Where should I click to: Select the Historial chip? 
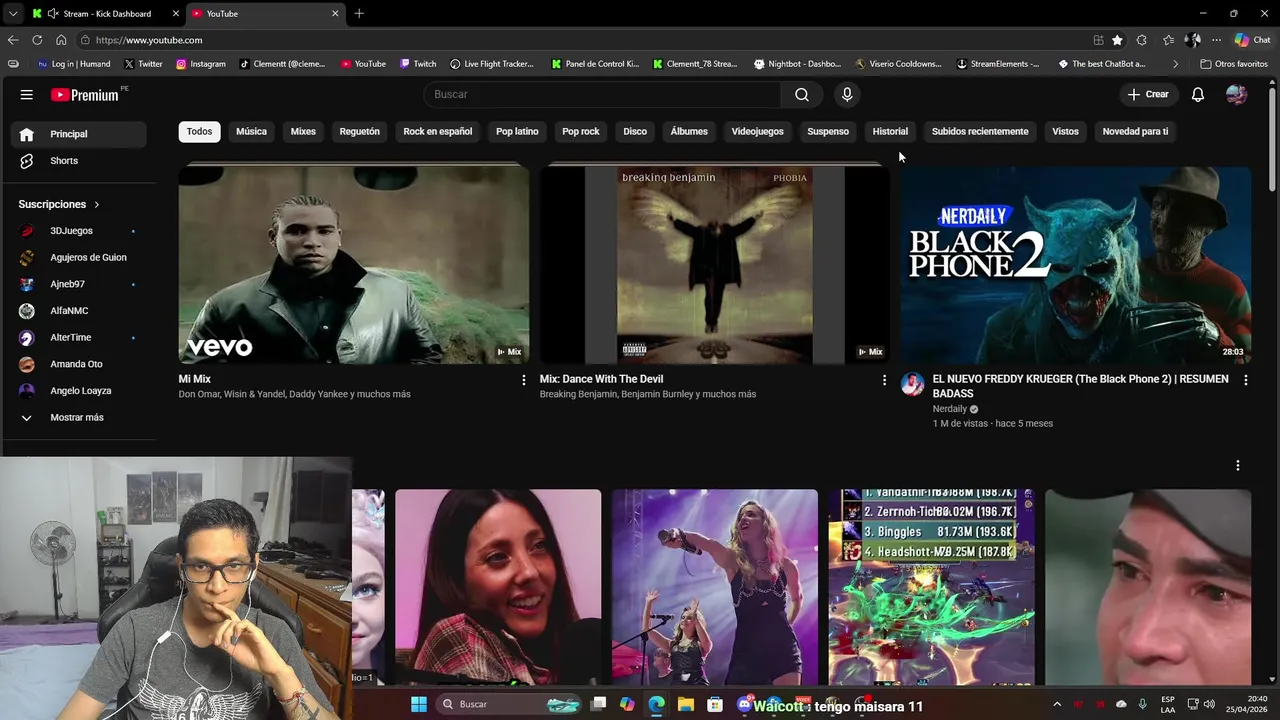[890, 131]
